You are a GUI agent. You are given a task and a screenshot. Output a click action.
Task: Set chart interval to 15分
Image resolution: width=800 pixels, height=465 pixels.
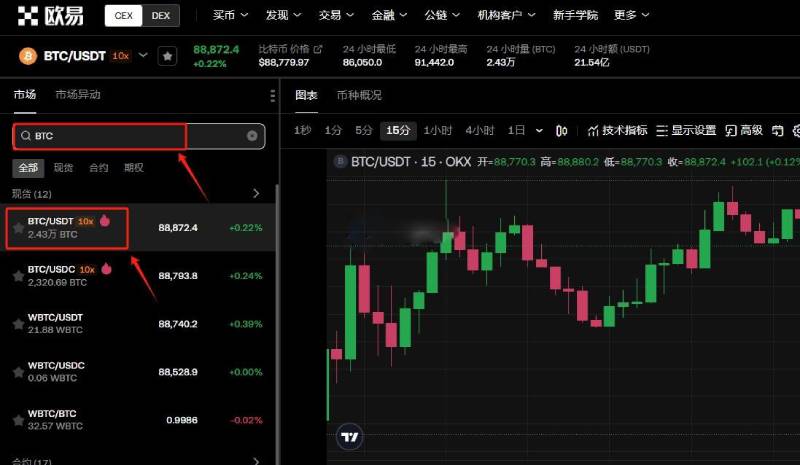(x=398, y=131)
